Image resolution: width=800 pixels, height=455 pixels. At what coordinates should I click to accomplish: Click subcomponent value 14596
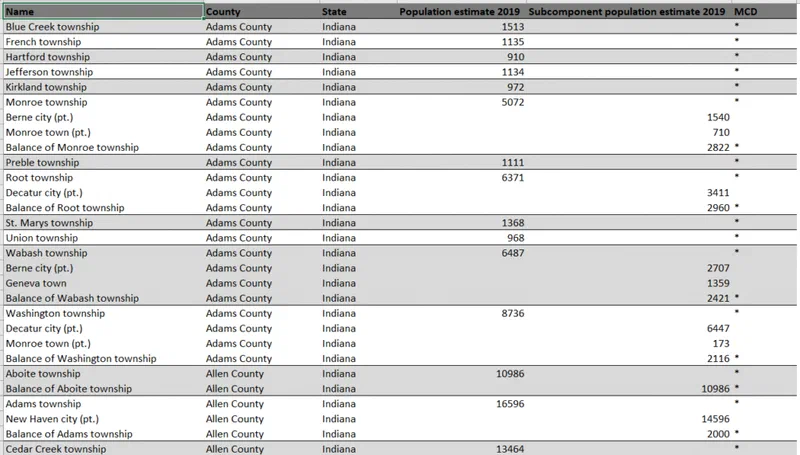715,419
